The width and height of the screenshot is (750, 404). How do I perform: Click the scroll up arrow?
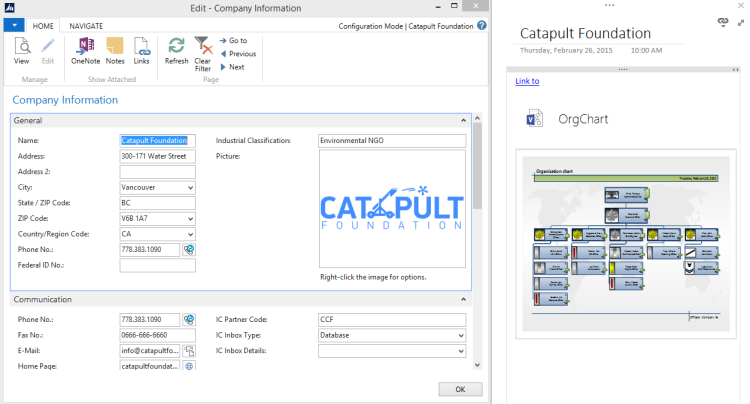point(477,118)
